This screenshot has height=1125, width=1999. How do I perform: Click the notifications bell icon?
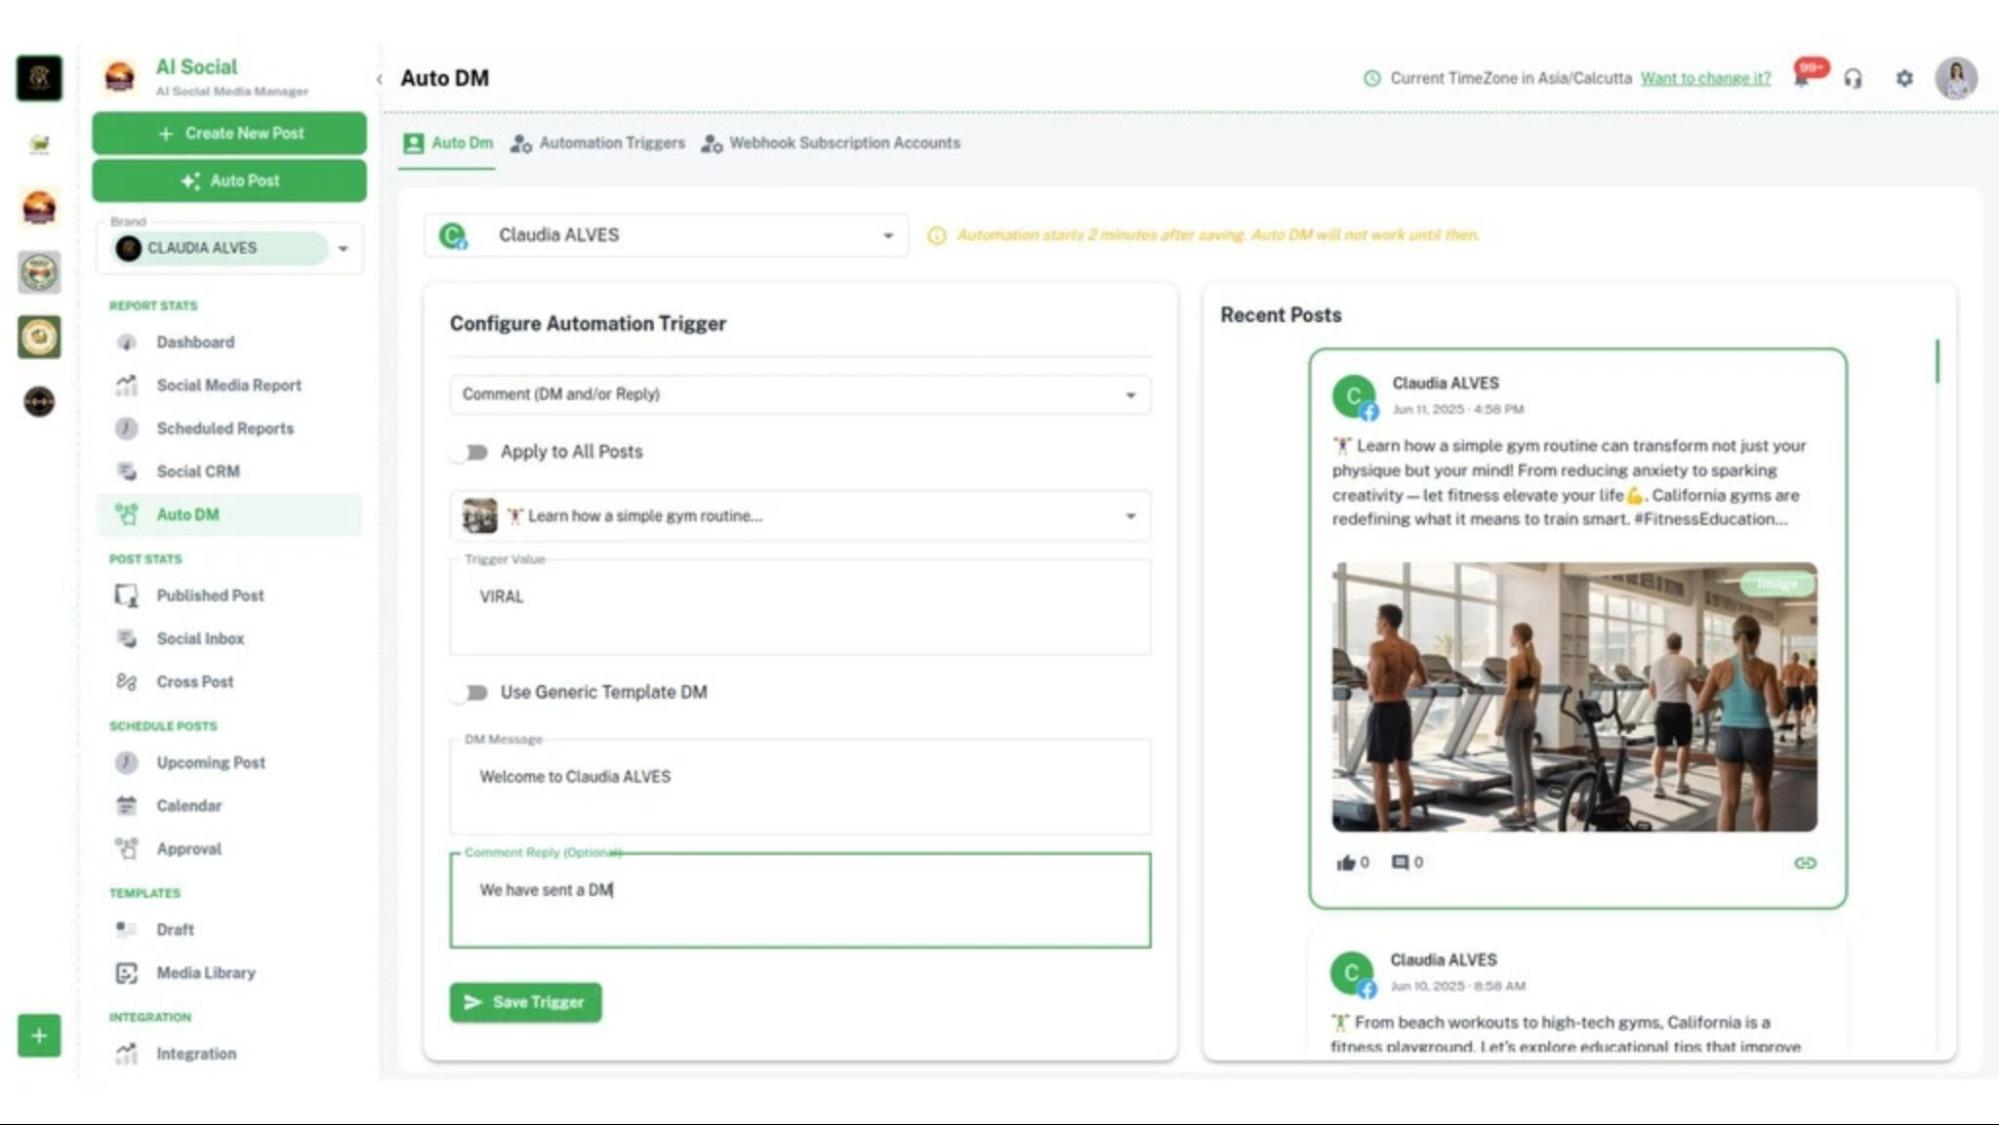(1803, 79)
